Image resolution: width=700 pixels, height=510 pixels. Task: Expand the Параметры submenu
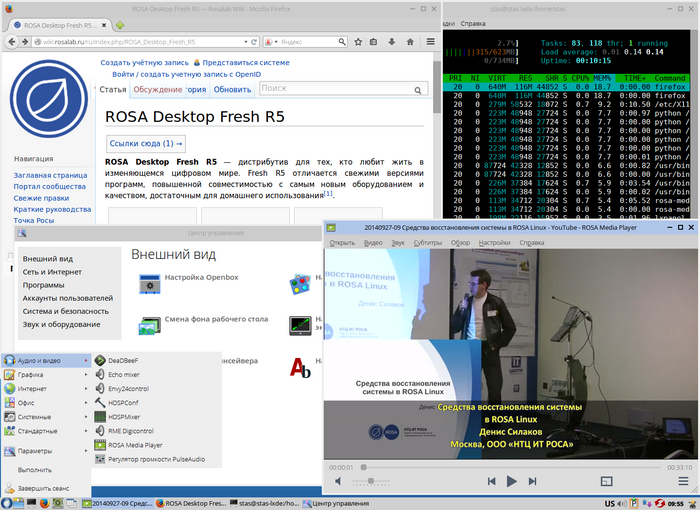coord(35,450)
